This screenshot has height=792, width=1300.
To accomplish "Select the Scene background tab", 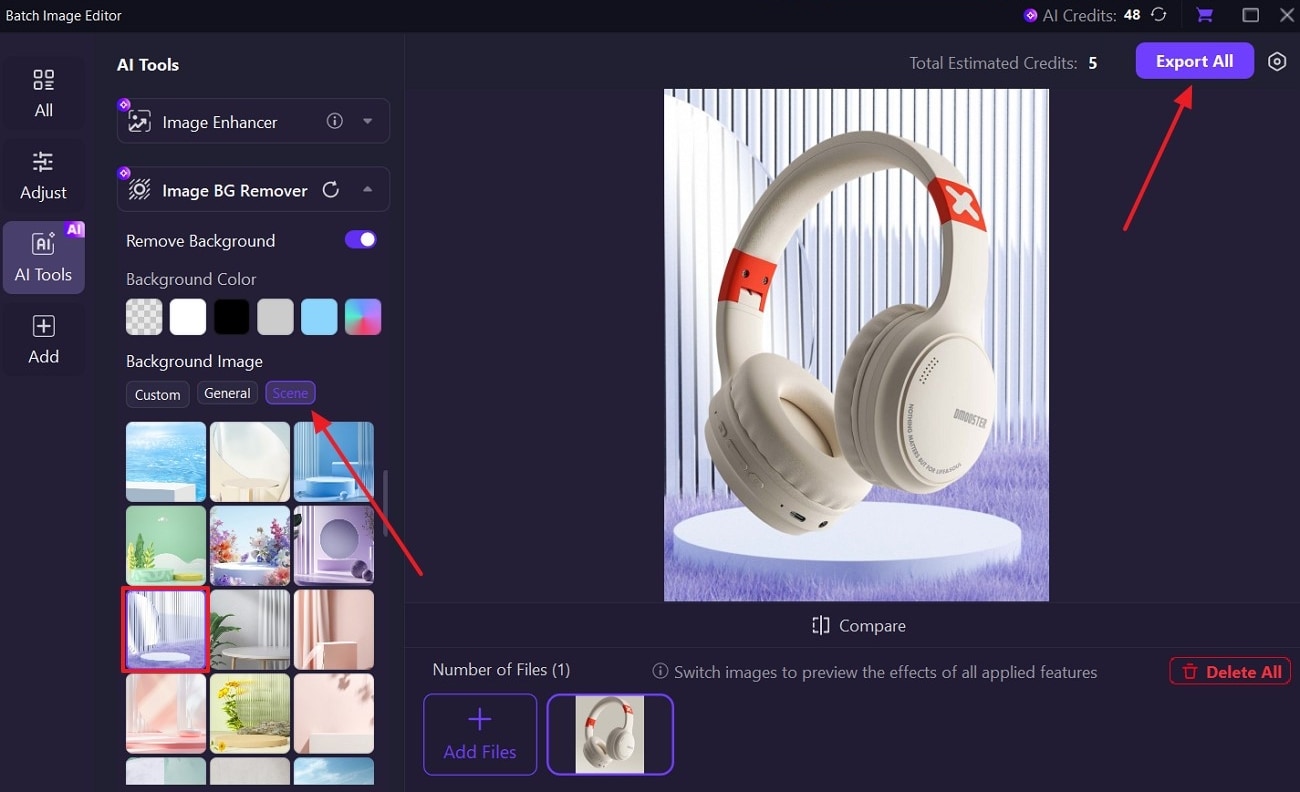I will pos(290,393).
